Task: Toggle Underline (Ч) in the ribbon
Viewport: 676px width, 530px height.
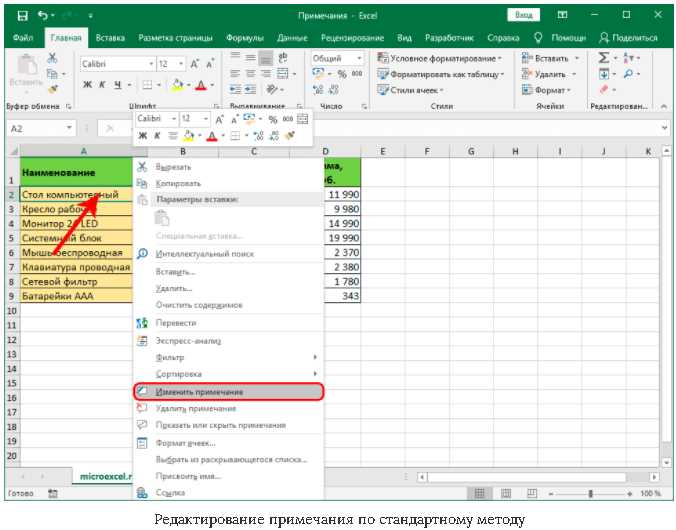Action: point(118,85)
